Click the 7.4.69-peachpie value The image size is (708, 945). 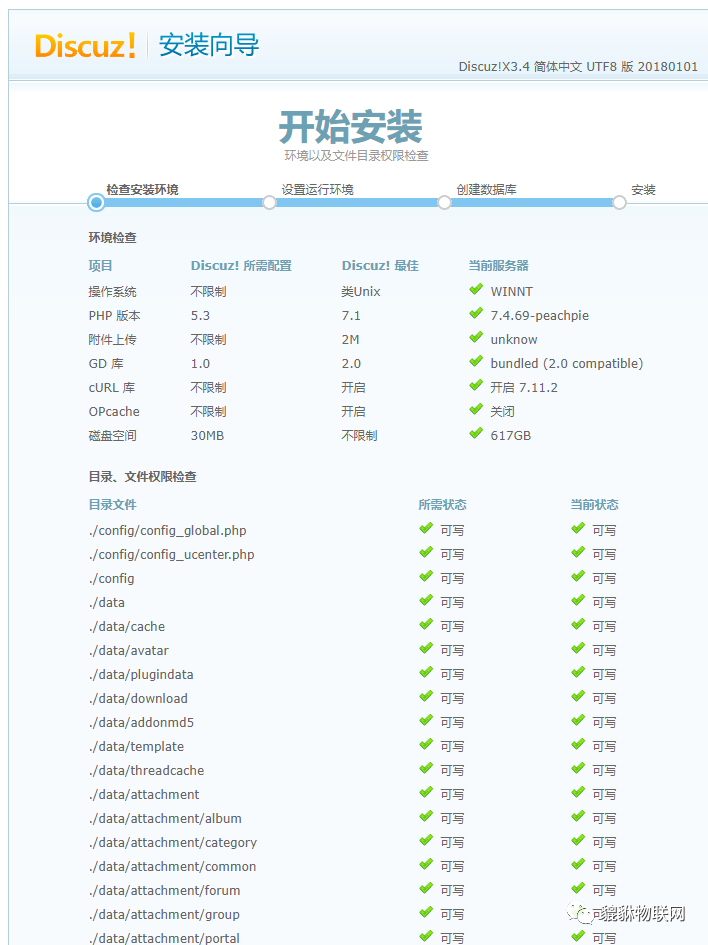point(540,316)
